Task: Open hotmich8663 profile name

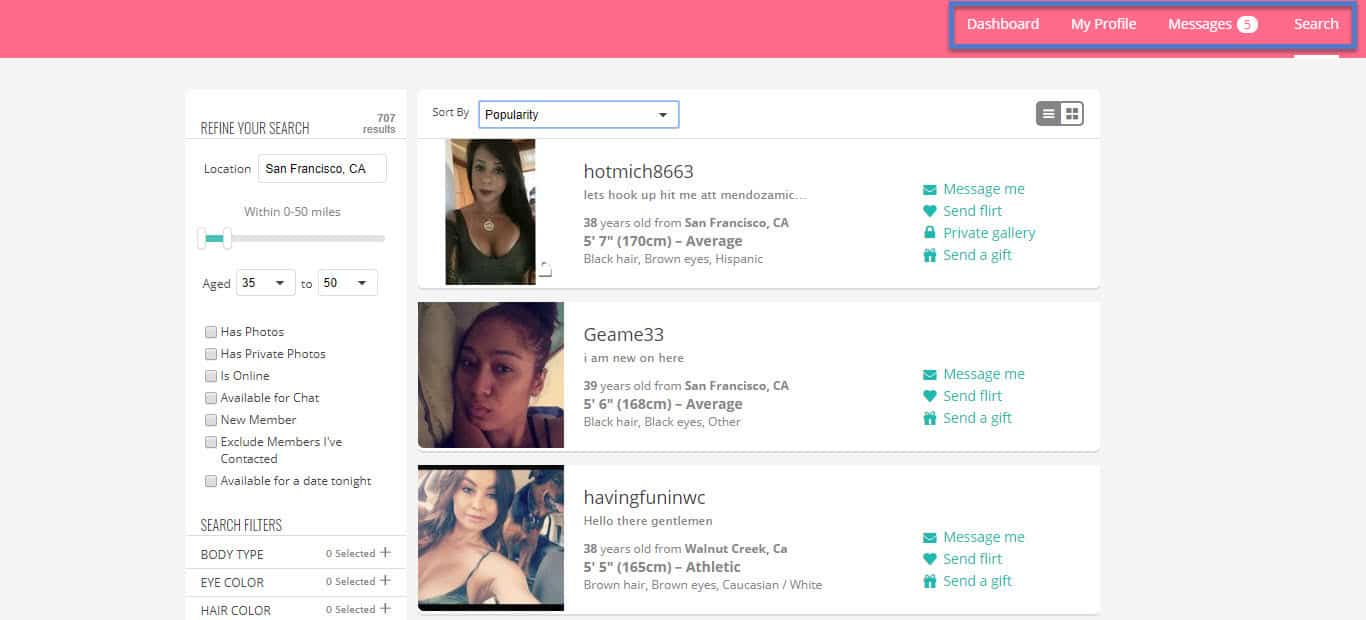Action: [638, 172]
